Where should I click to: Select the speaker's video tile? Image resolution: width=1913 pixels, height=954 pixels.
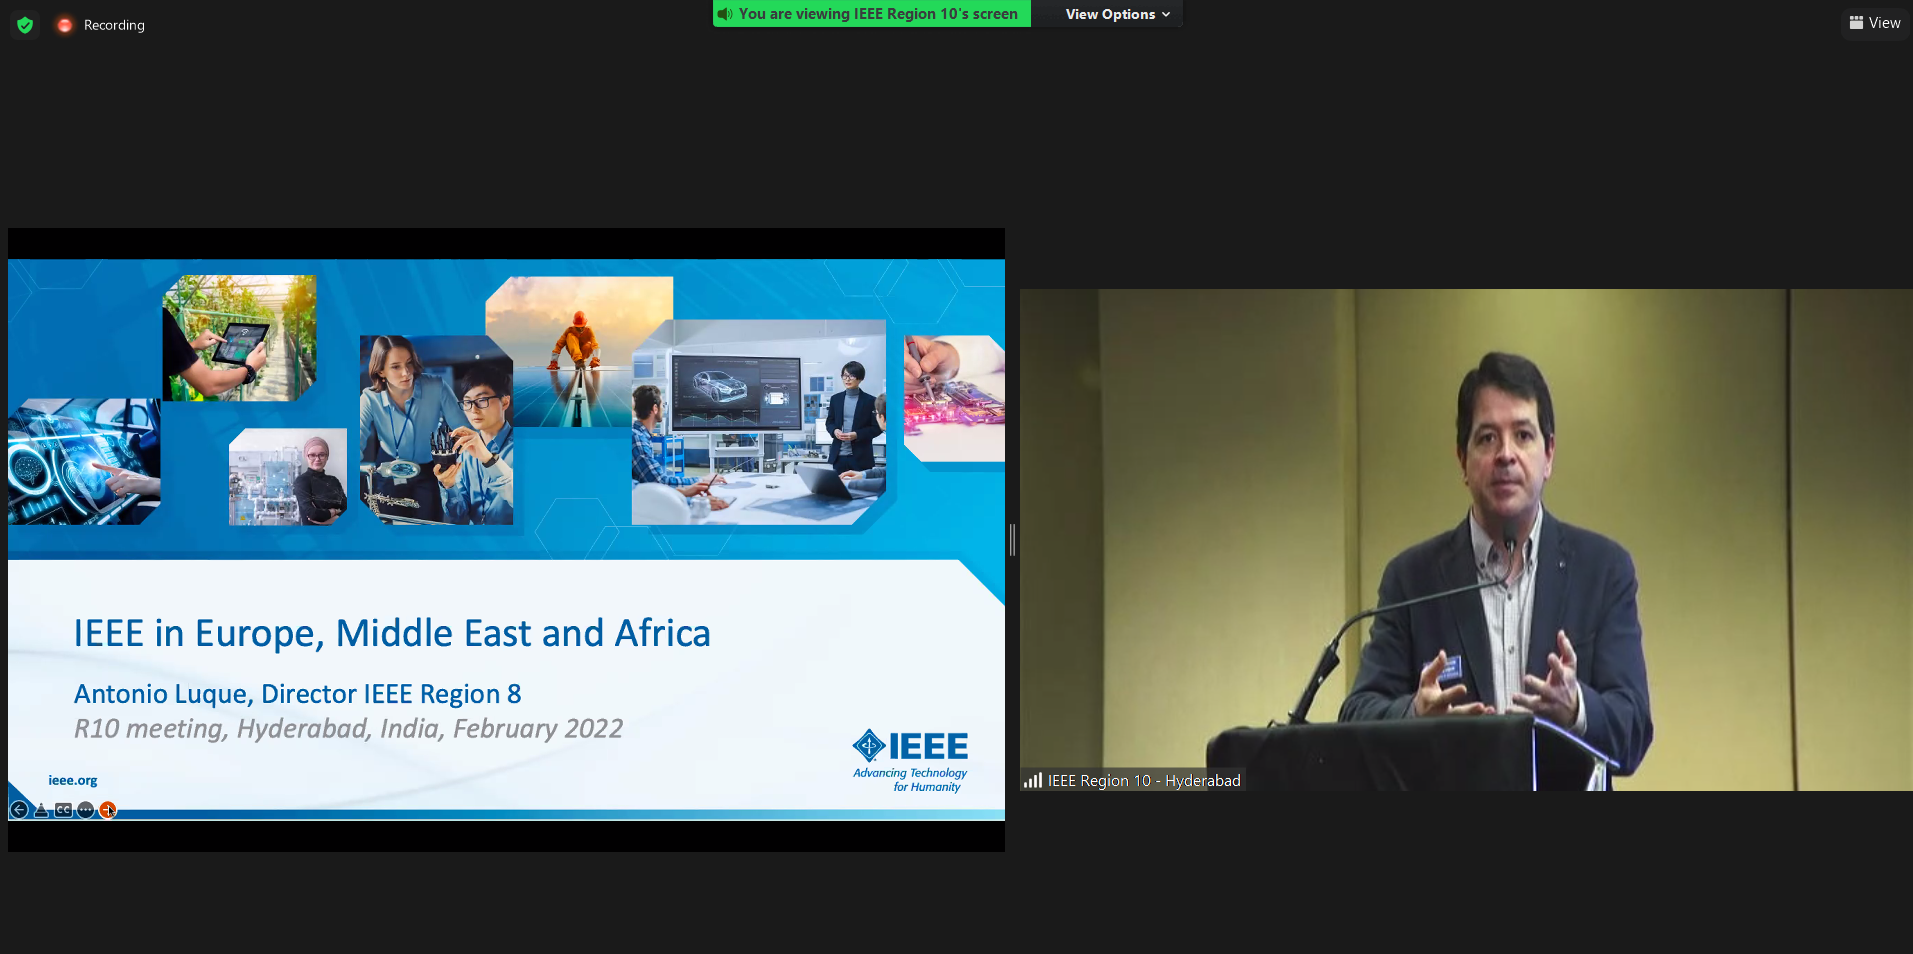point(1466,540)
